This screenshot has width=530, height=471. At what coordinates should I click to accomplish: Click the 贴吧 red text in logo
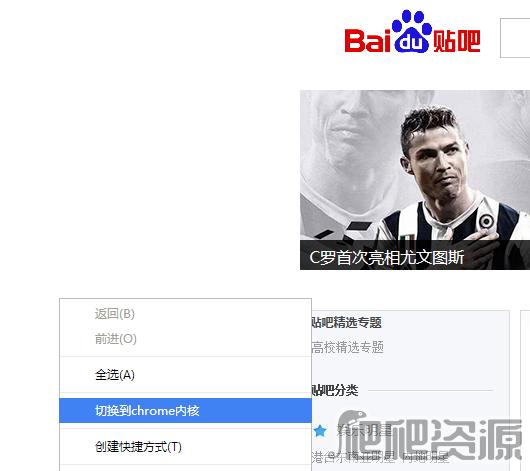pos(457,41)
